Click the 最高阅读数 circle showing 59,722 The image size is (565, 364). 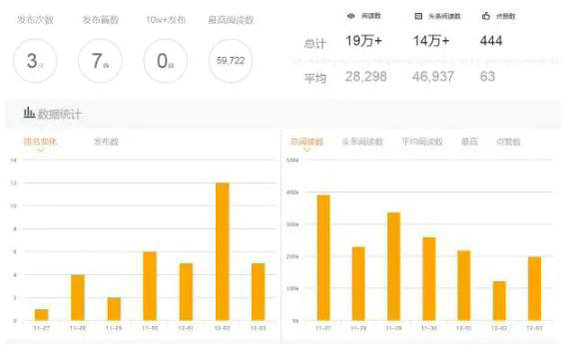(x=231, y=61)
